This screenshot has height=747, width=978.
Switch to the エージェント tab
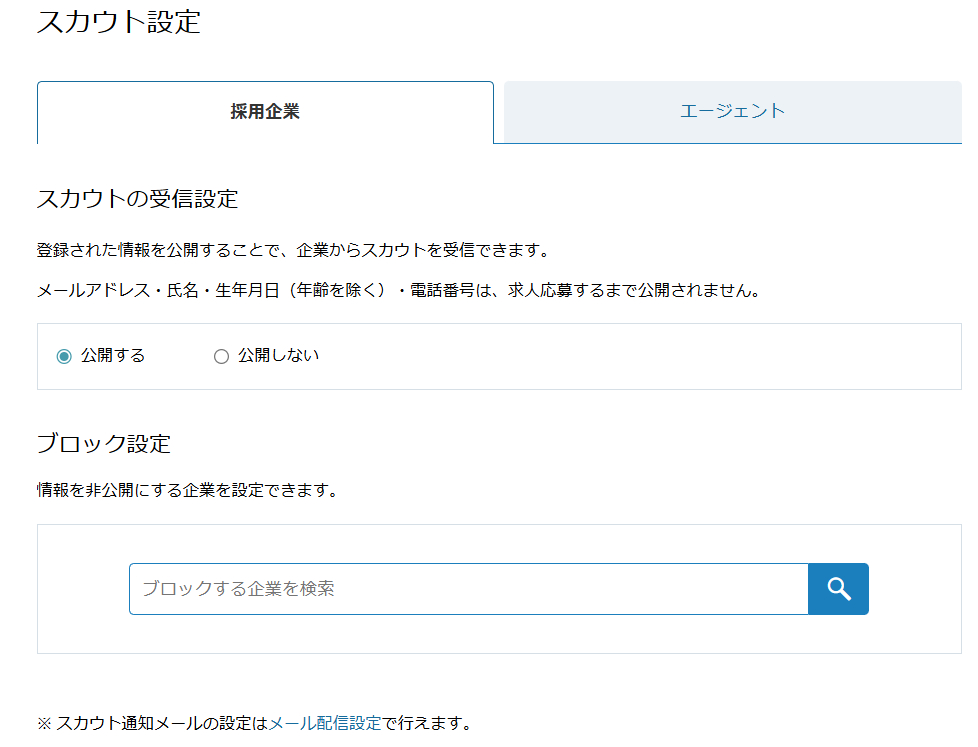pos(732,112)
